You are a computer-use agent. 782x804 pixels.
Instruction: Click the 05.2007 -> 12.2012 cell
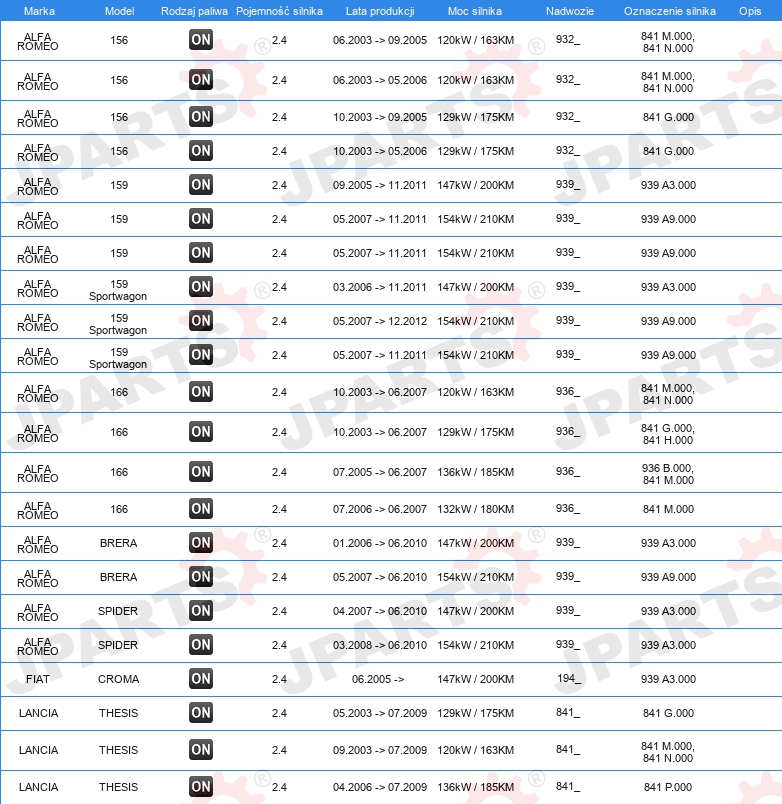(379, 321)
